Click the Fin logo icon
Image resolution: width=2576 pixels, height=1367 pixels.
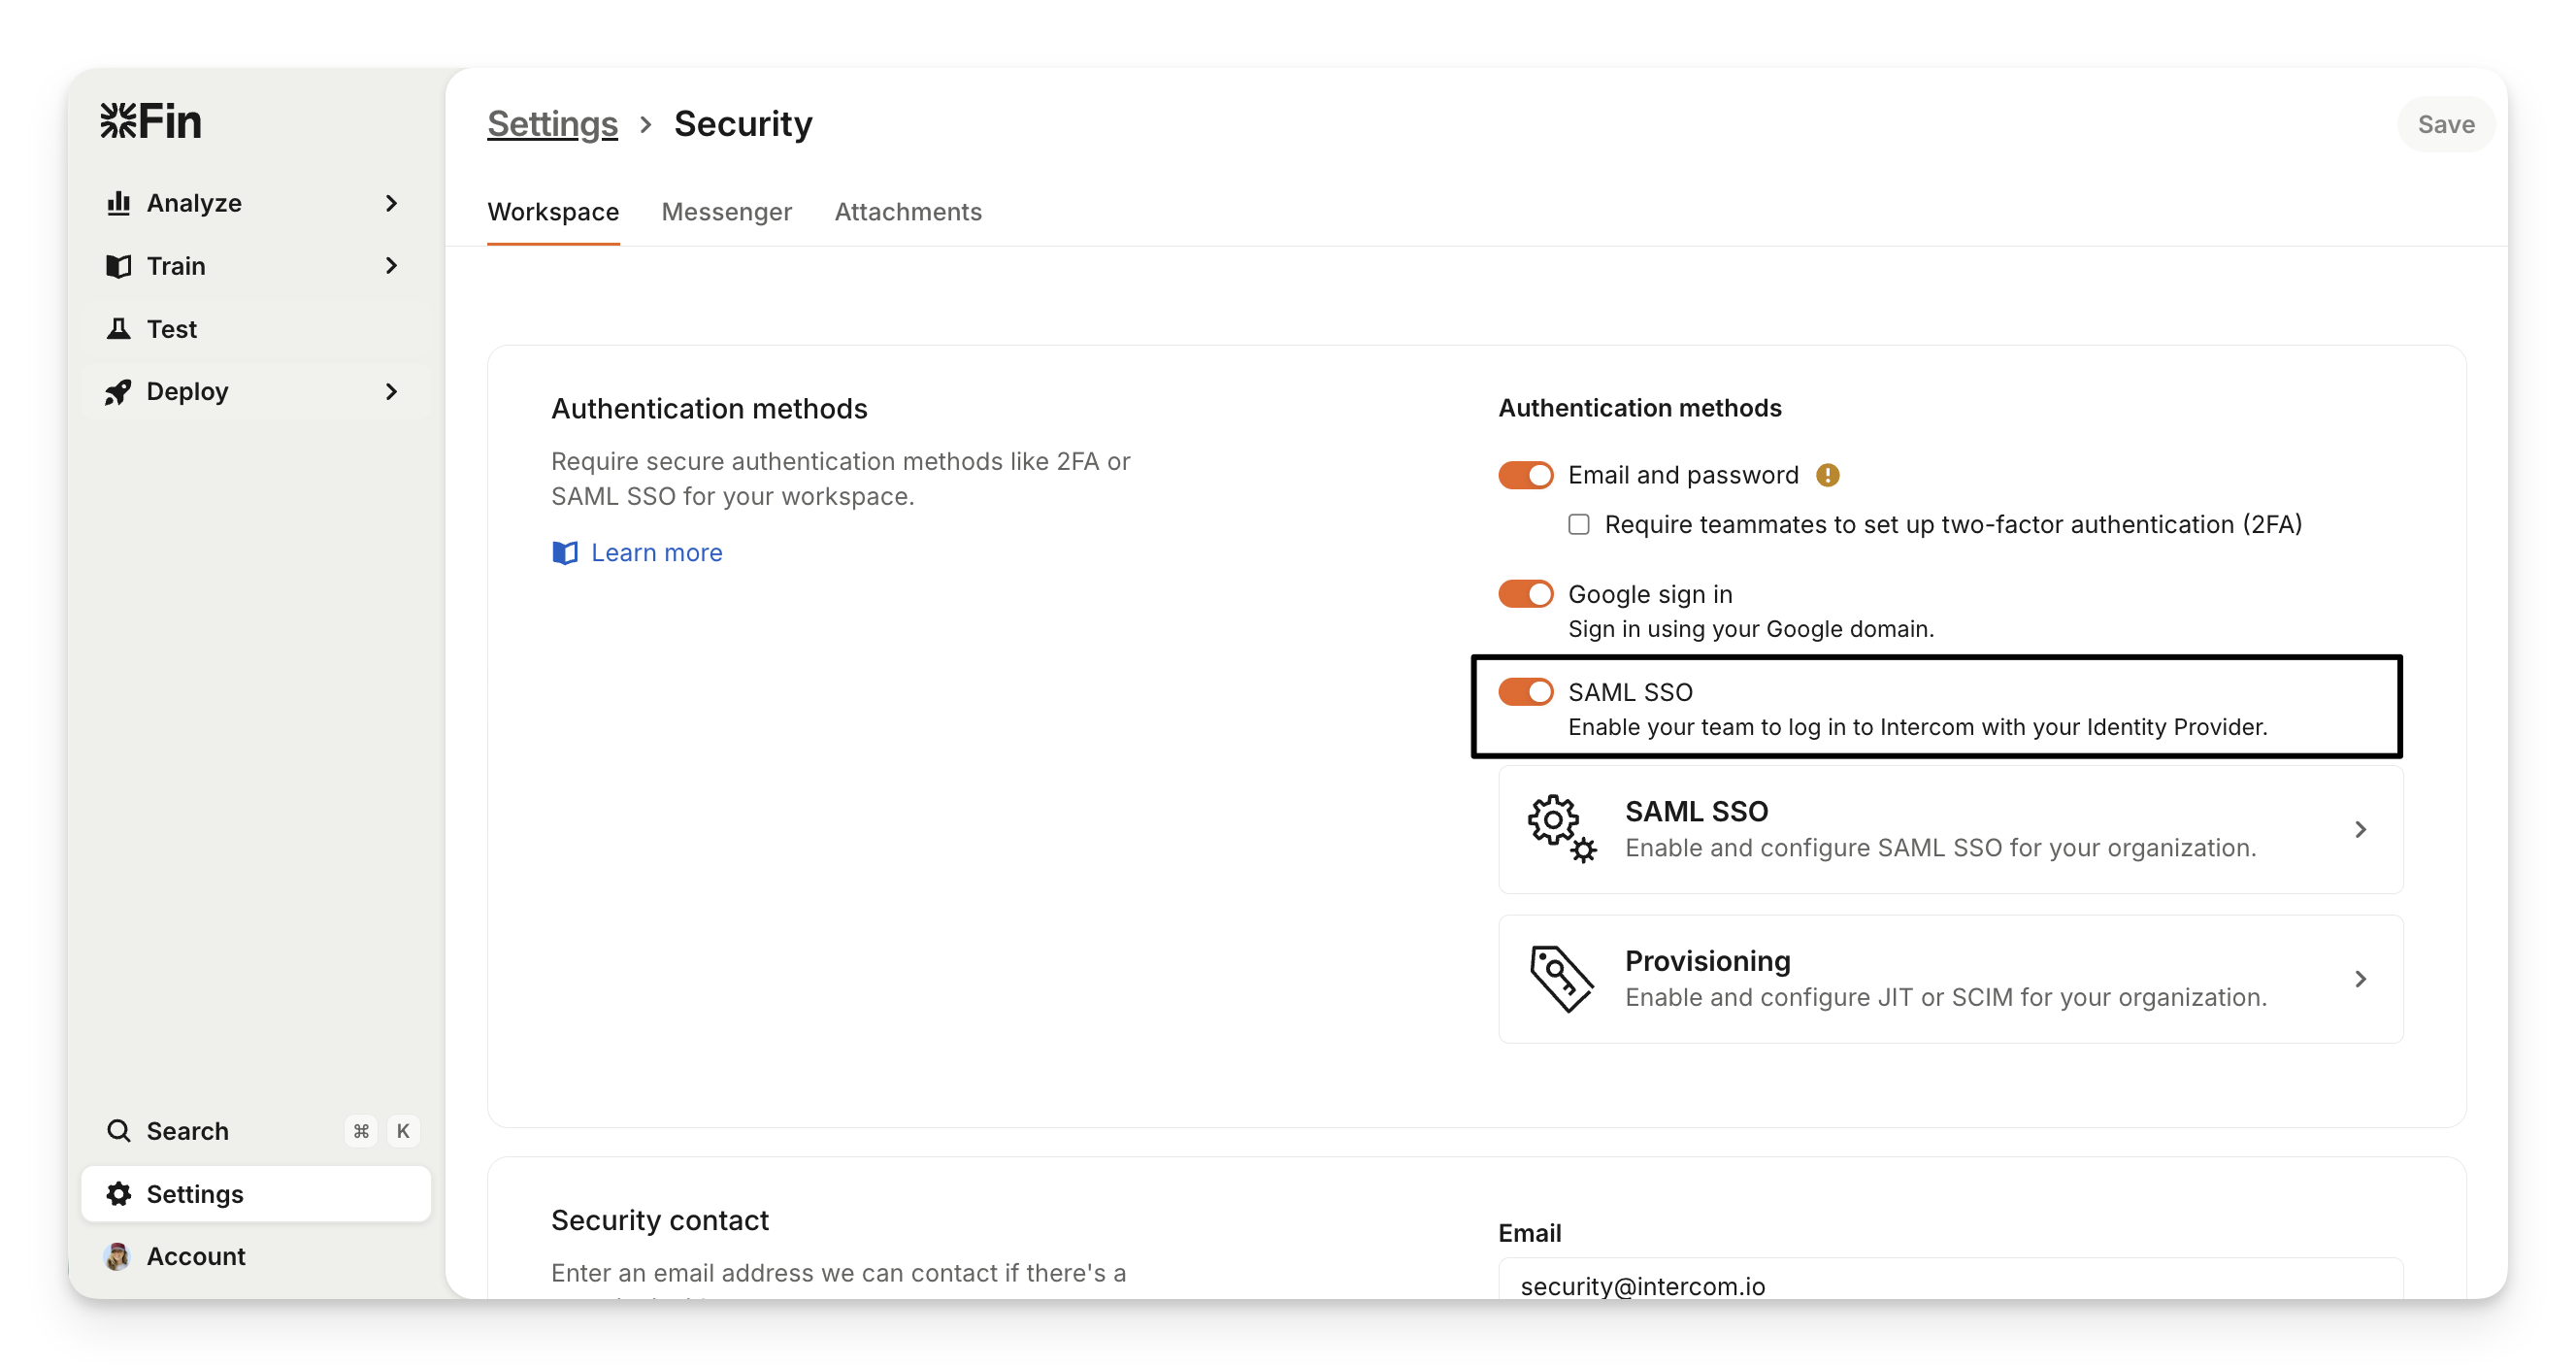click(x=119, y=121)
